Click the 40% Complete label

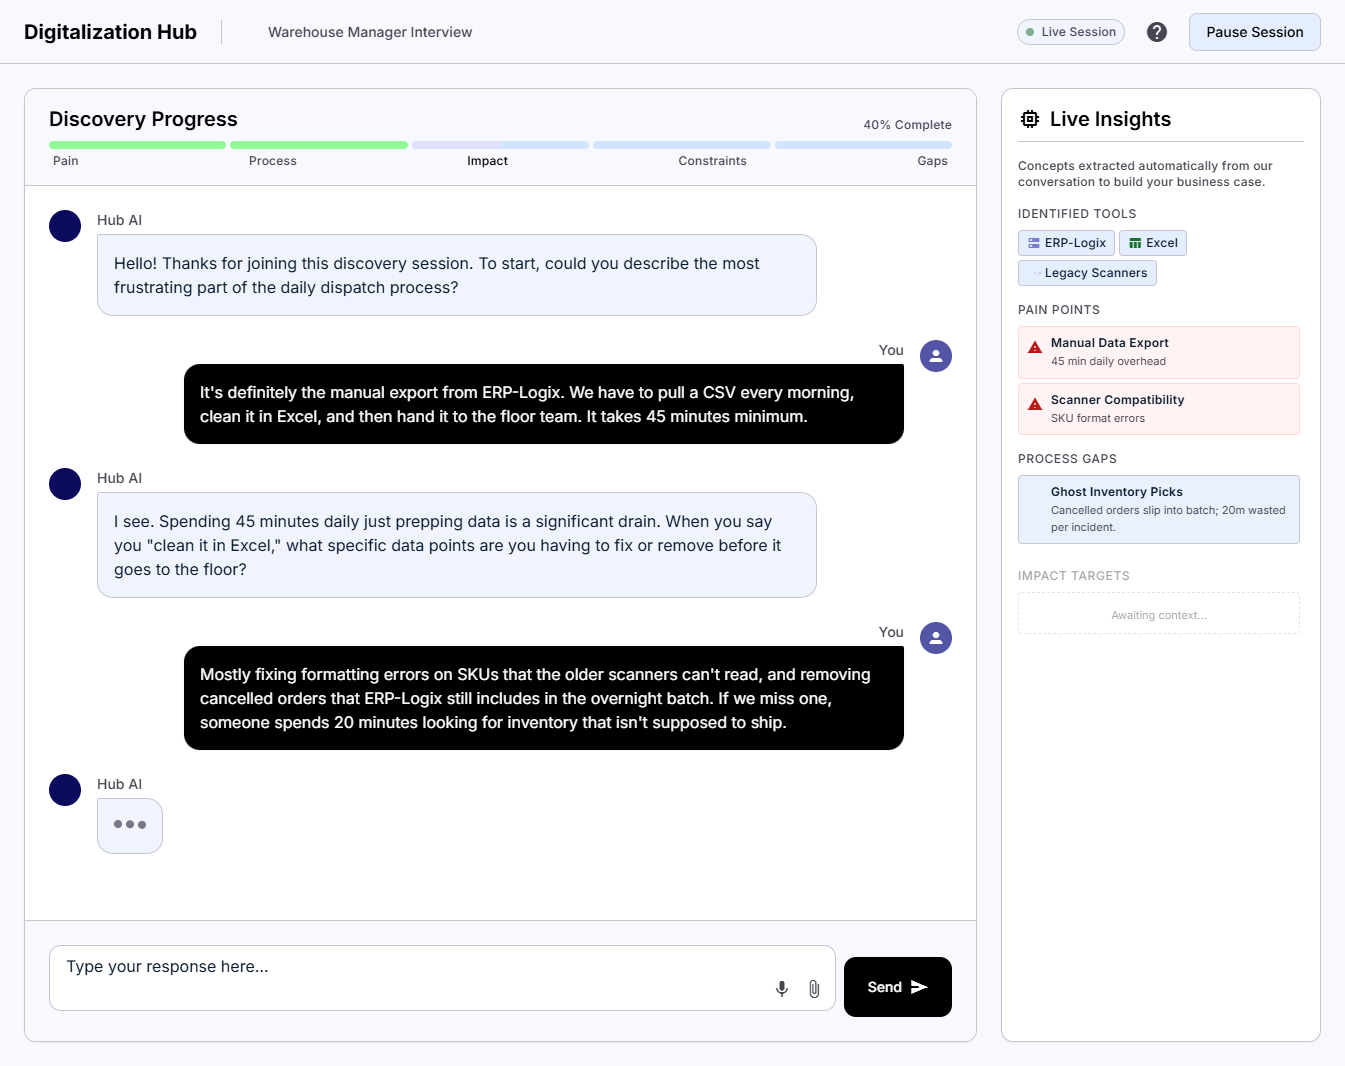pos(907,125)
